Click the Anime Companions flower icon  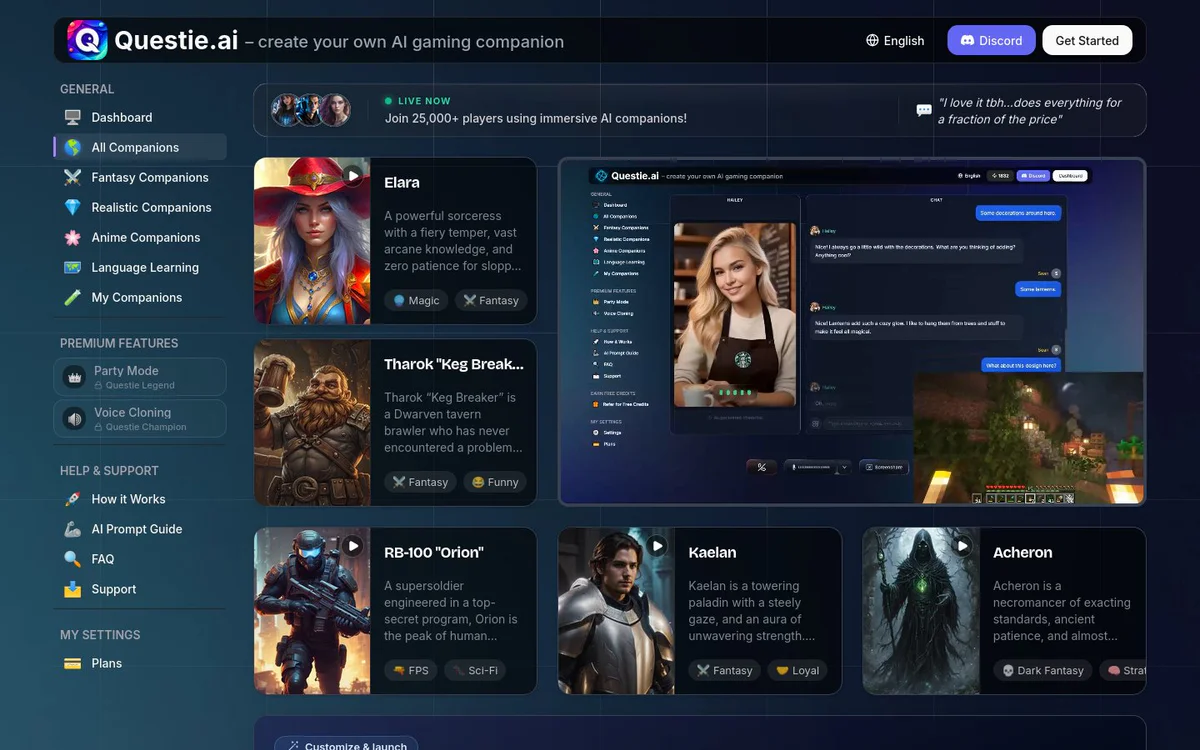click(73, 237)
